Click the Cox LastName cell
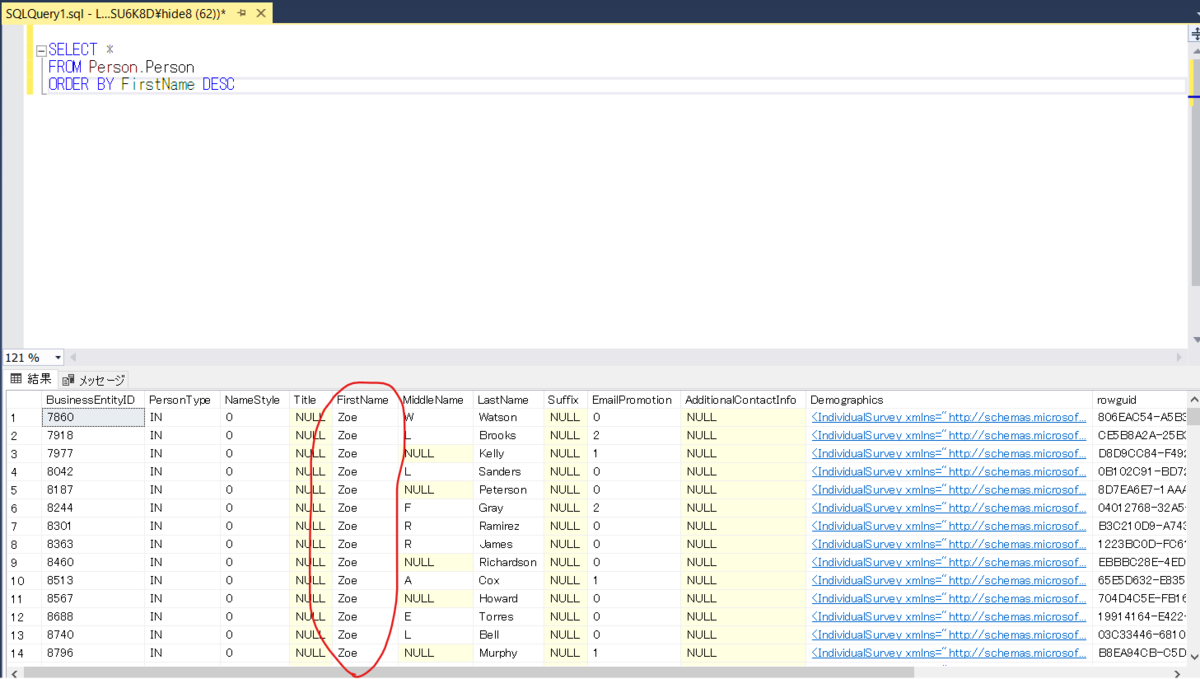1200x679 pixels. point(509,580)
